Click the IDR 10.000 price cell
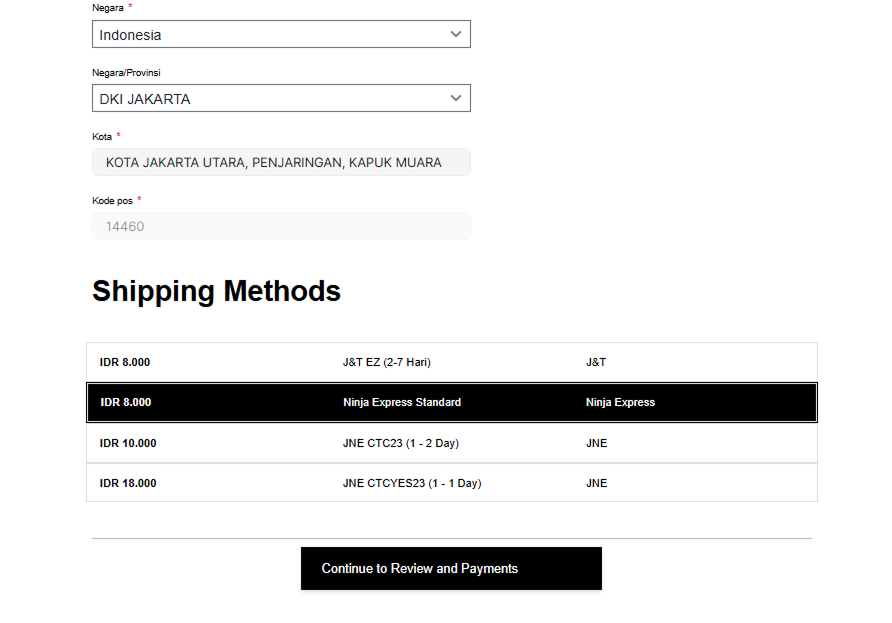 coord(128,443)
